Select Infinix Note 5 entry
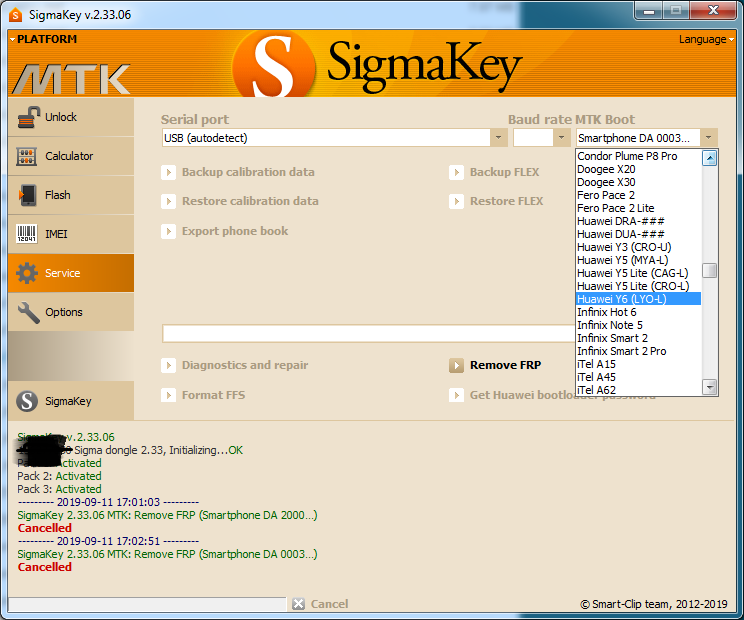744x620 pixels. pyautogui.click(x=638, y=325)
